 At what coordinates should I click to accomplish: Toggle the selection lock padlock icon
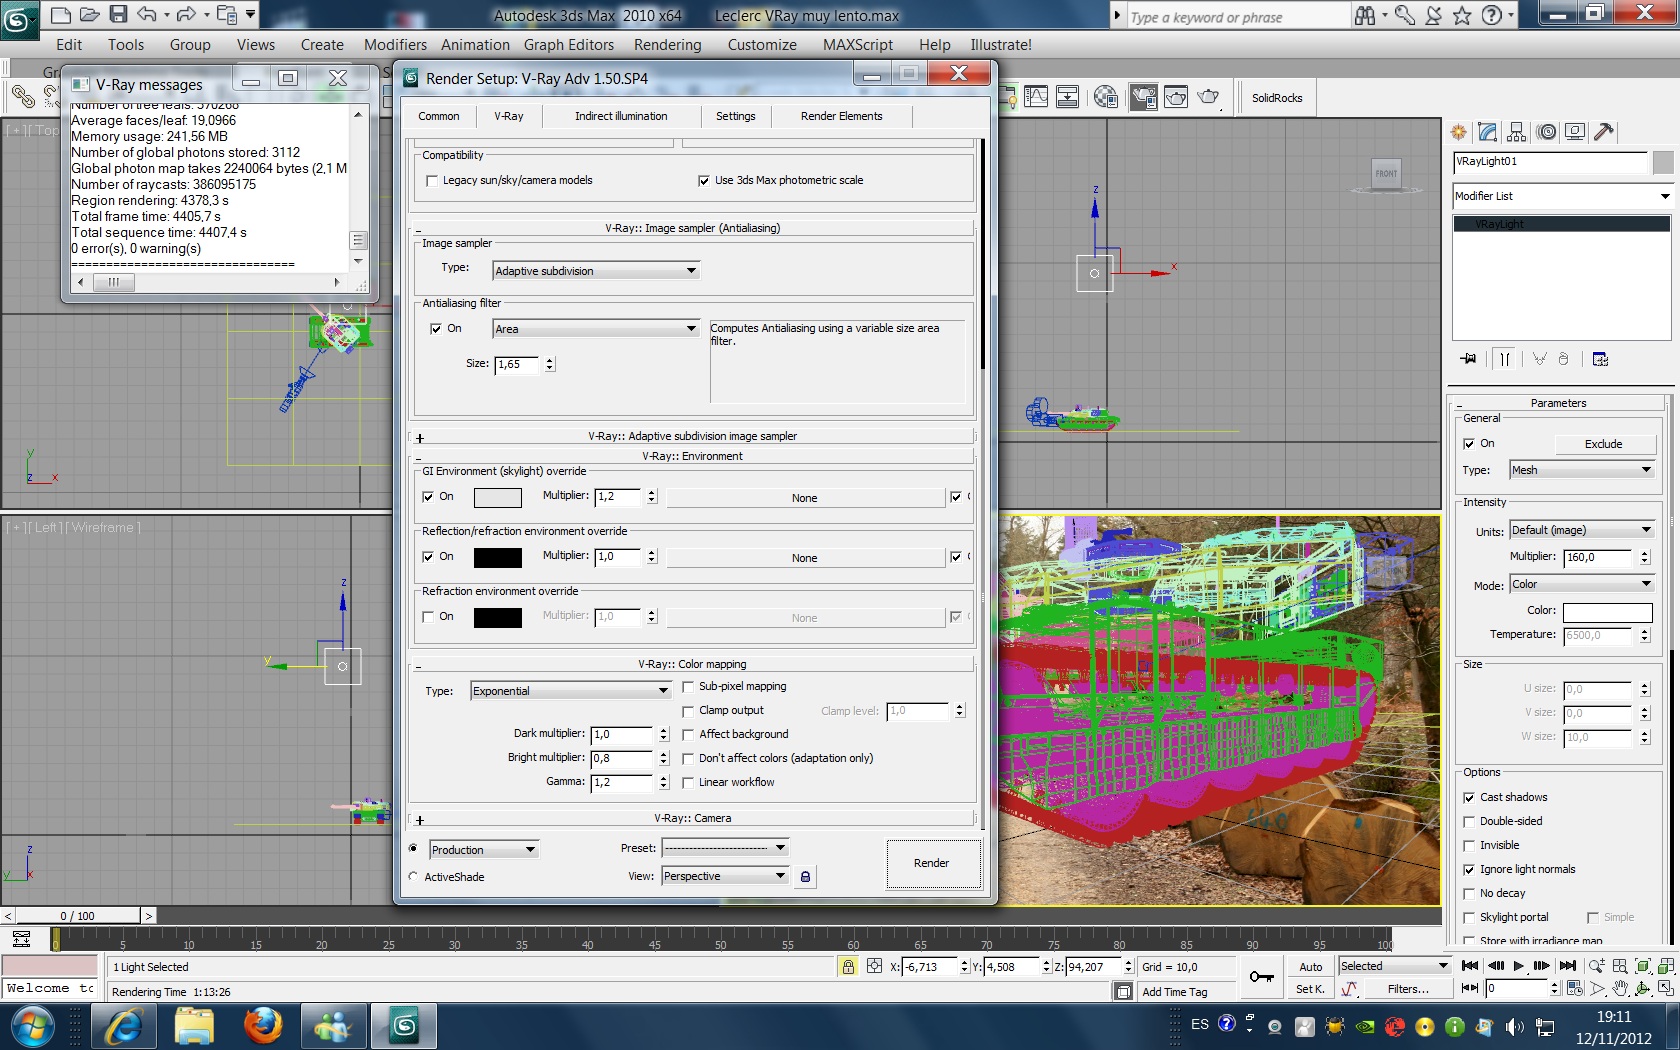(848, 966)
